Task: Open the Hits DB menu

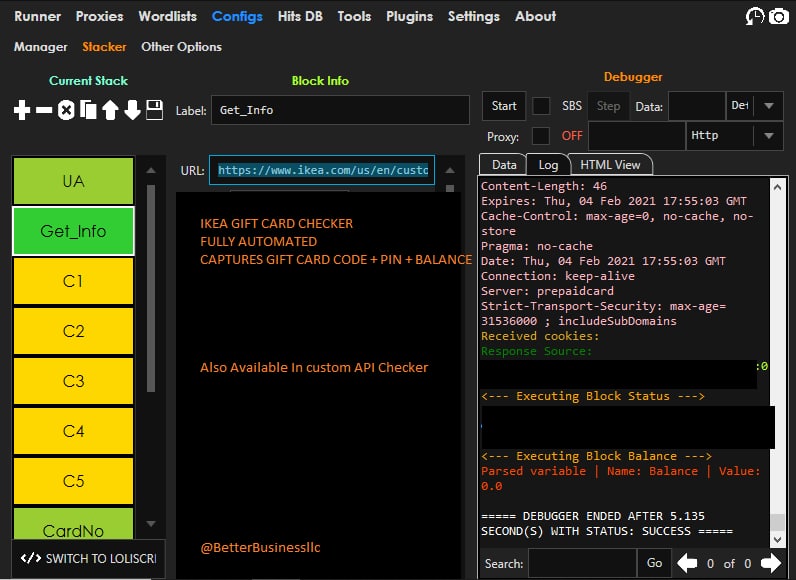Action: click(300, 16)
